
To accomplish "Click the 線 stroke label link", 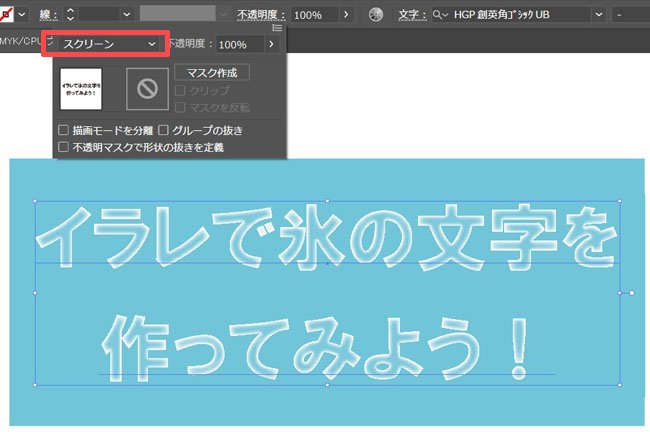I will [49, 15].
